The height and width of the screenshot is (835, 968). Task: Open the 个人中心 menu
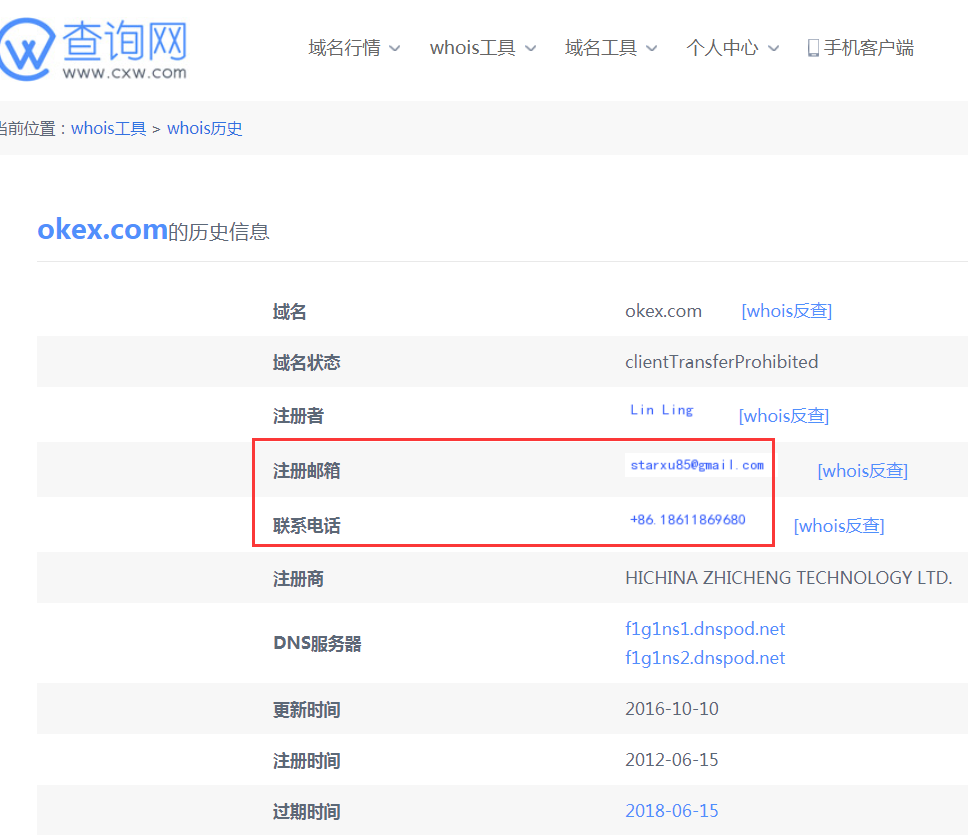pos(722,48)
